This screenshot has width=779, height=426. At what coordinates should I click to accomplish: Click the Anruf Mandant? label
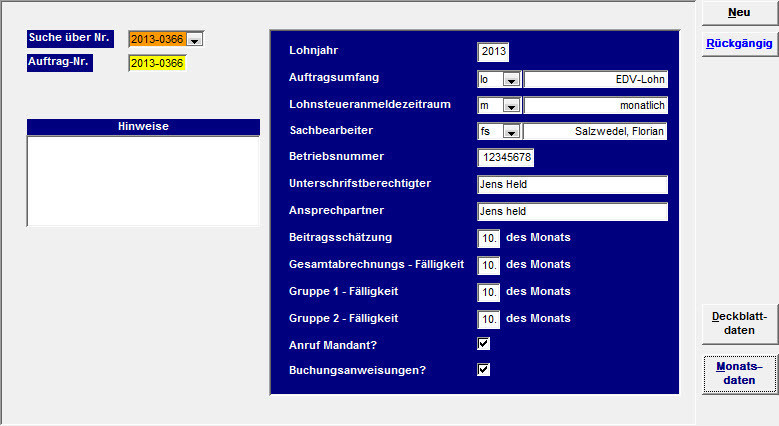point(333,345)
